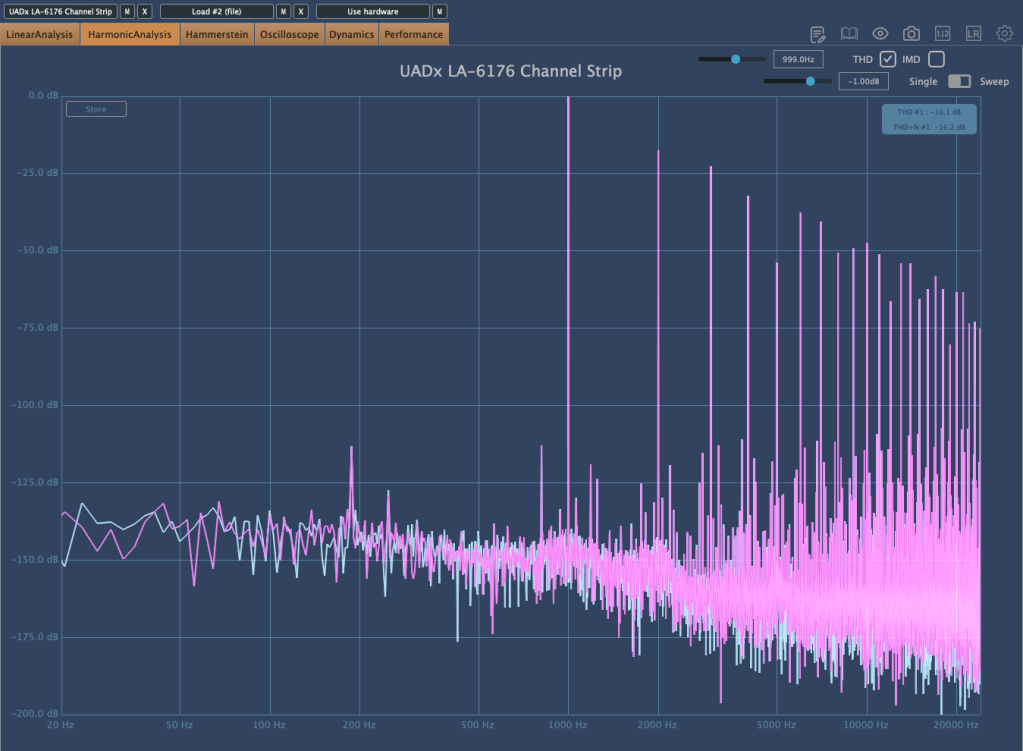Uncheck the THD checkbox
1023x751 pixels.
click(887, 59)
